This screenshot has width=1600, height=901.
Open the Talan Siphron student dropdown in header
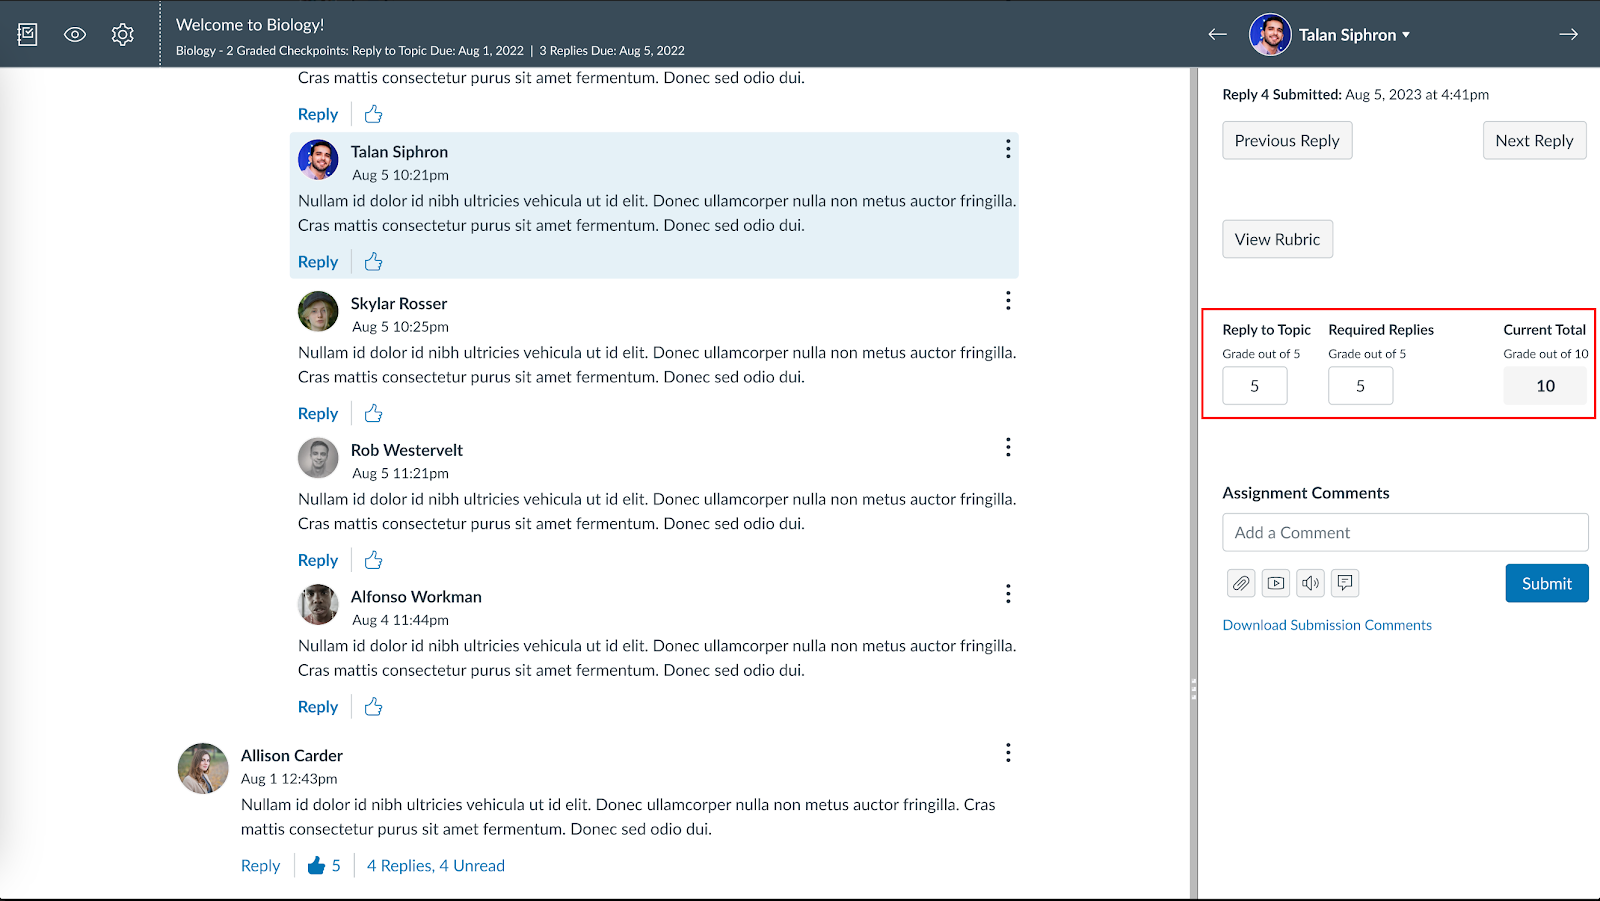click(x=1355, y=35)
